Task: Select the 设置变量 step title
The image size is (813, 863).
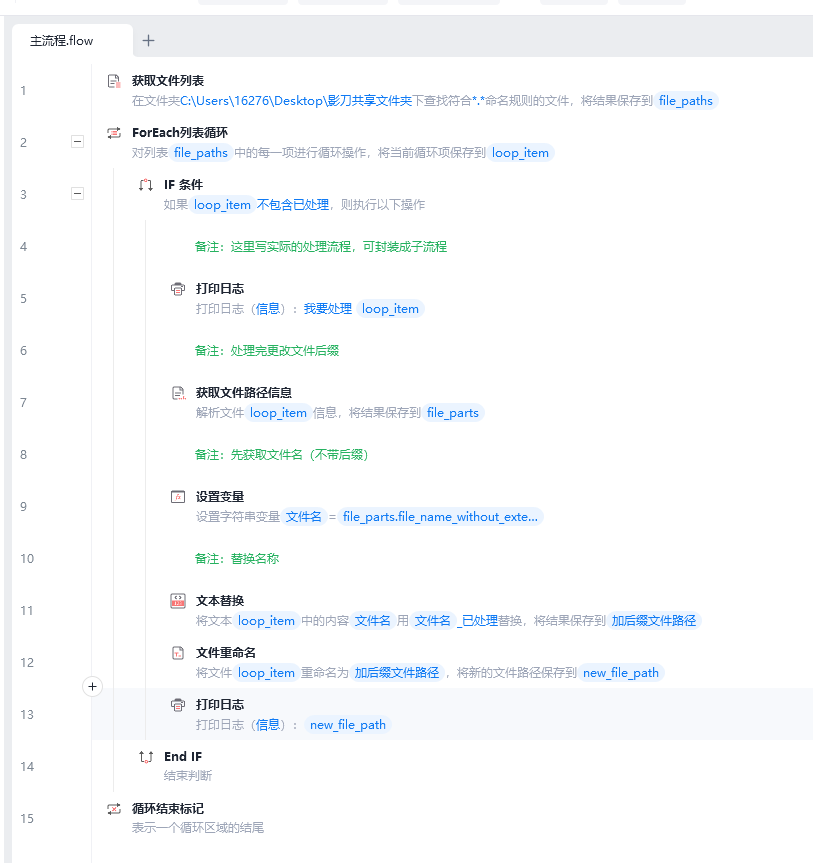Action: click(x=220, y=497)
